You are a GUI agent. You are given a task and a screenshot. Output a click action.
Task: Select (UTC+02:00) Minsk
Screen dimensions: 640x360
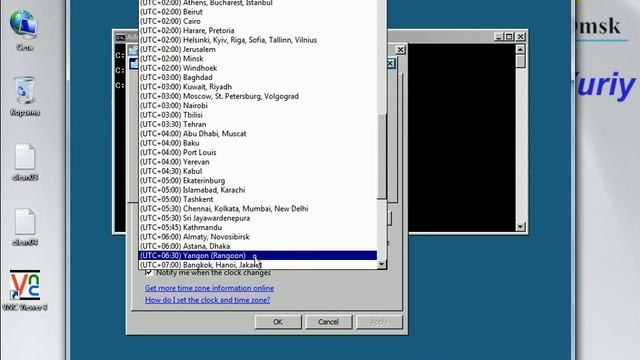coord(258,58)
